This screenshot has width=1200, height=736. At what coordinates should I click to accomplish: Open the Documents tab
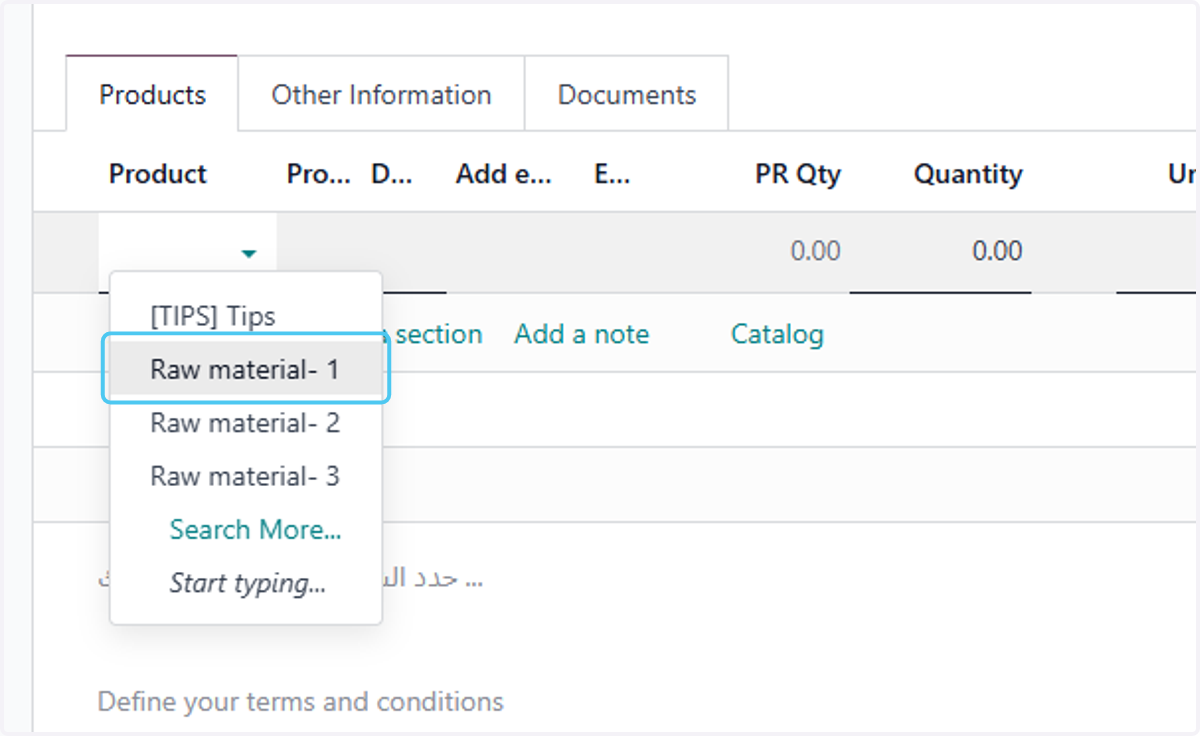tap(626, 94)
